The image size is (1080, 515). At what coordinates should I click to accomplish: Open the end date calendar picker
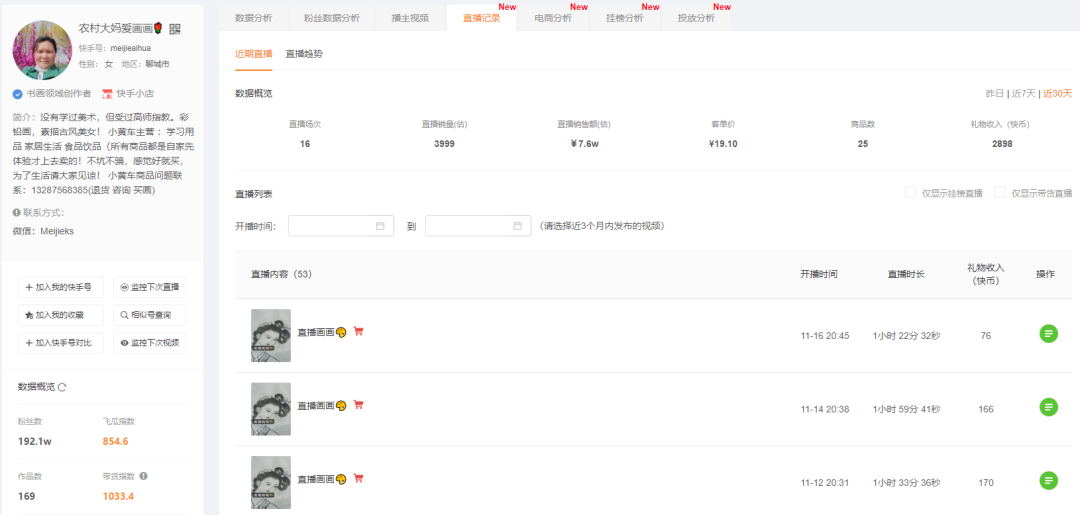[517, 226]
